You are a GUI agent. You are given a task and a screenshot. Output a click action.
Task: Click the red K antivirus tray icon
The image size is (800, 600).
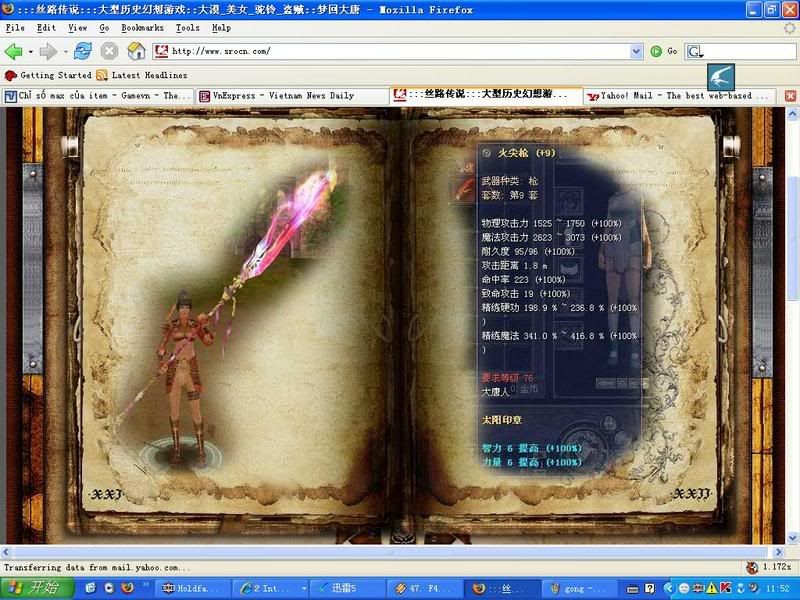tap(725, 589)
